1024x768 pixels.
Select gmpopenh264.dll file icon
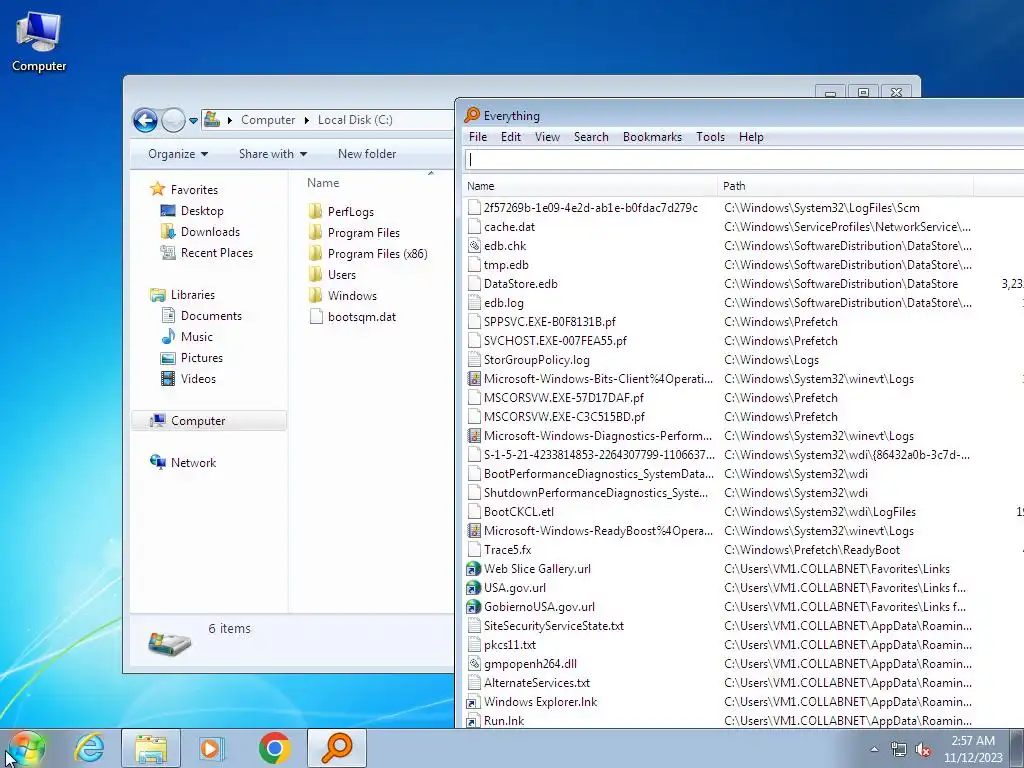point(475,664)
